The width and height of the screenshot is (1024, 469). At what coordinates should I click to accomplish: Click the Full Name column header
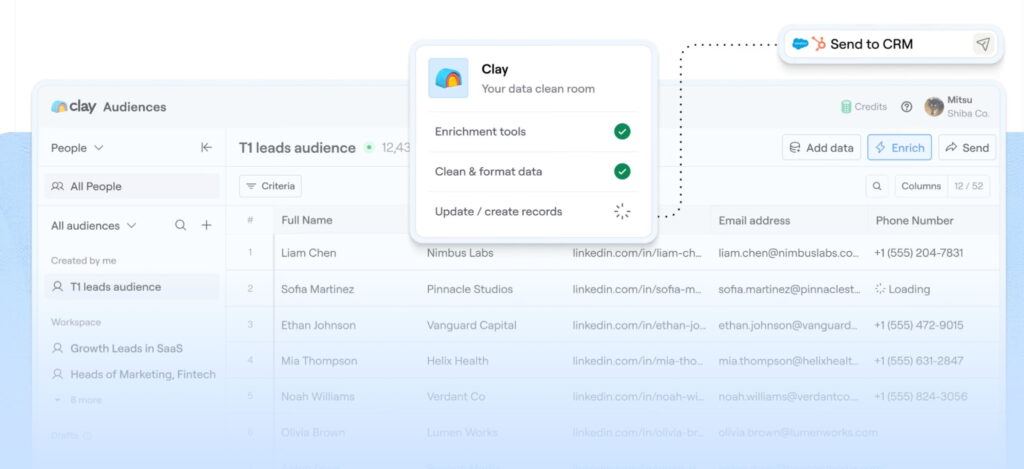click(x=307, y=220)
